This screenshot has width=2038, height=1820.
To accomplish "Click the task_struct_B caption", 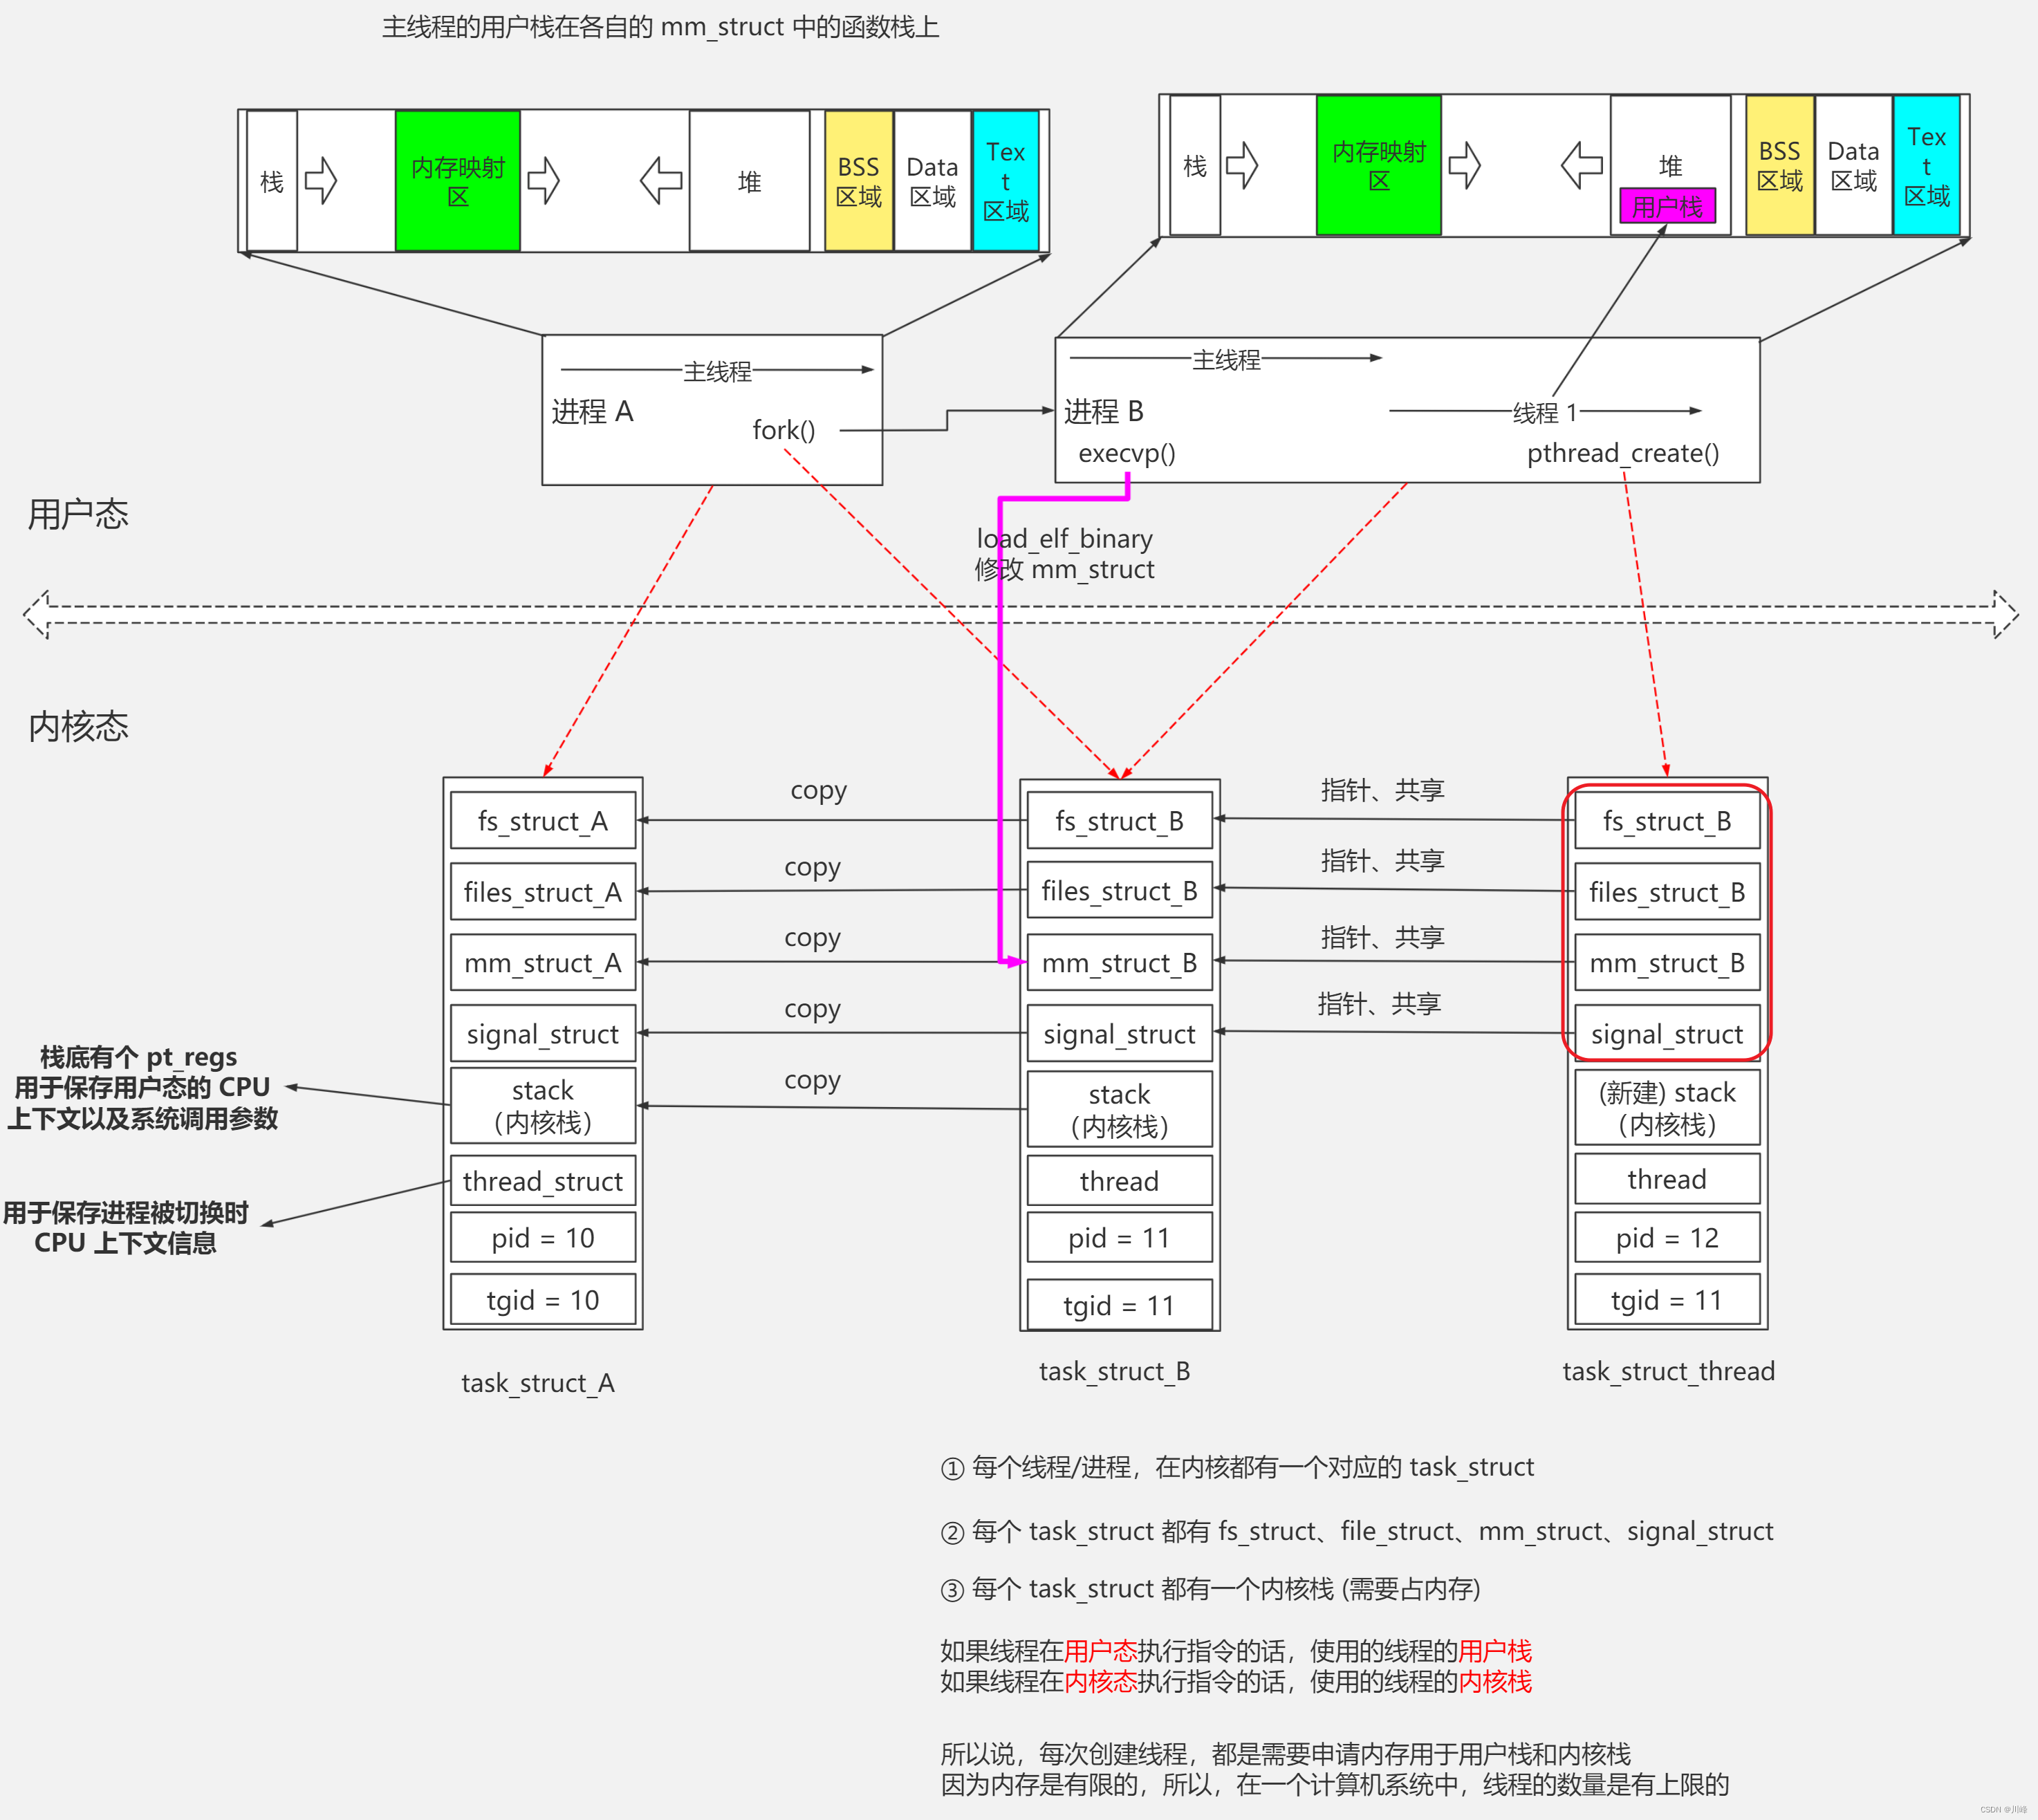I will (x=1115, y=1371).
